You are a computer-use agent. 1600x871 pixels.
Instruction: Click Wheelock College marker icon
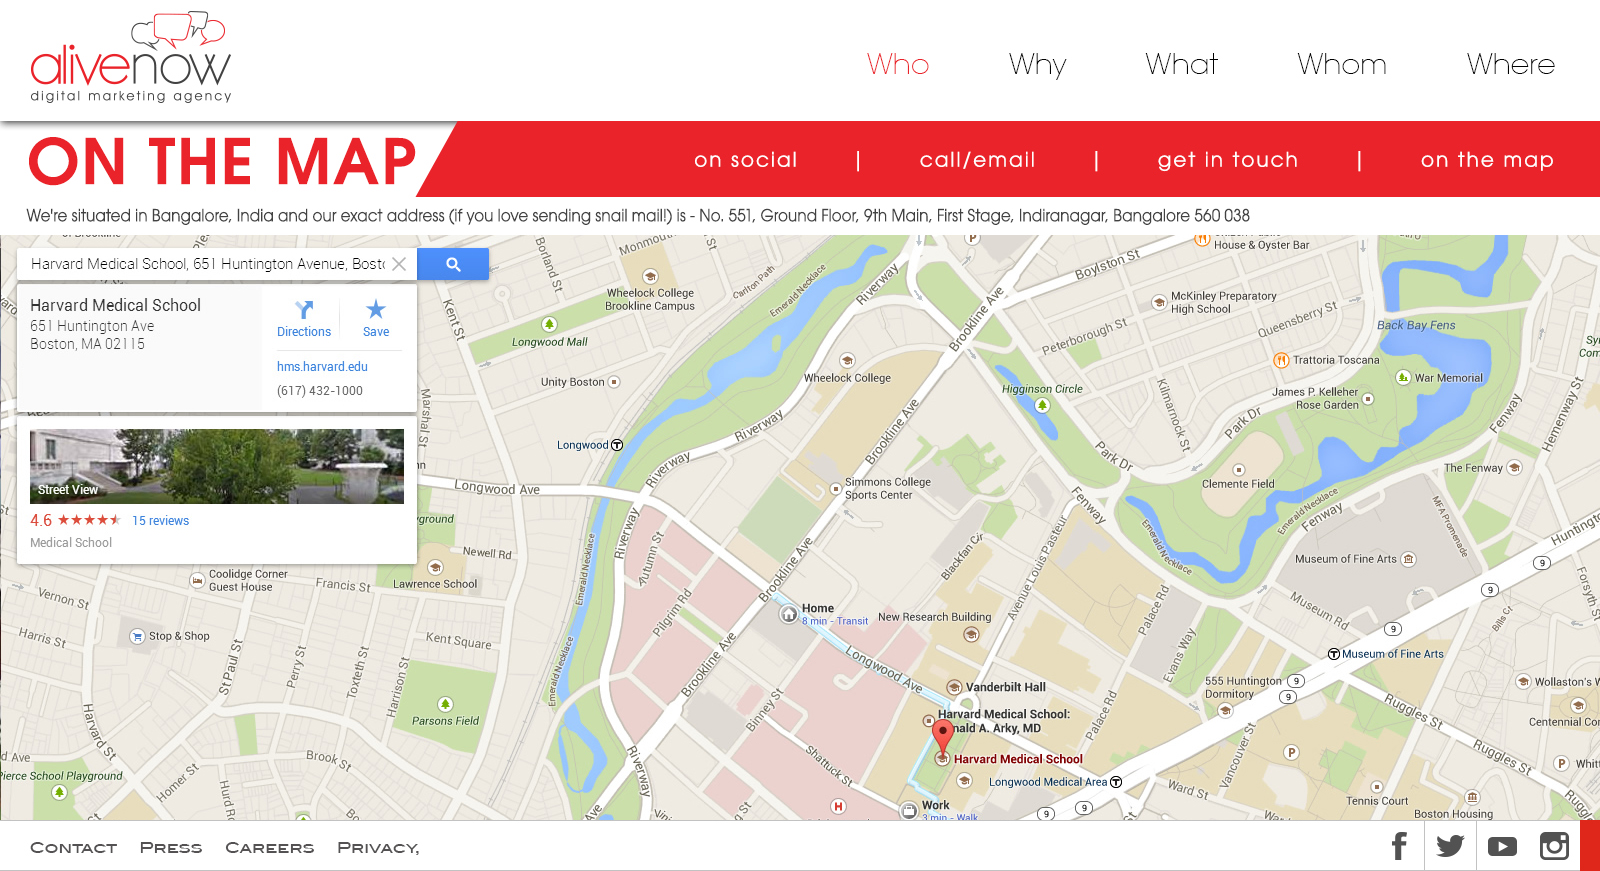click(x=847, y=361)
